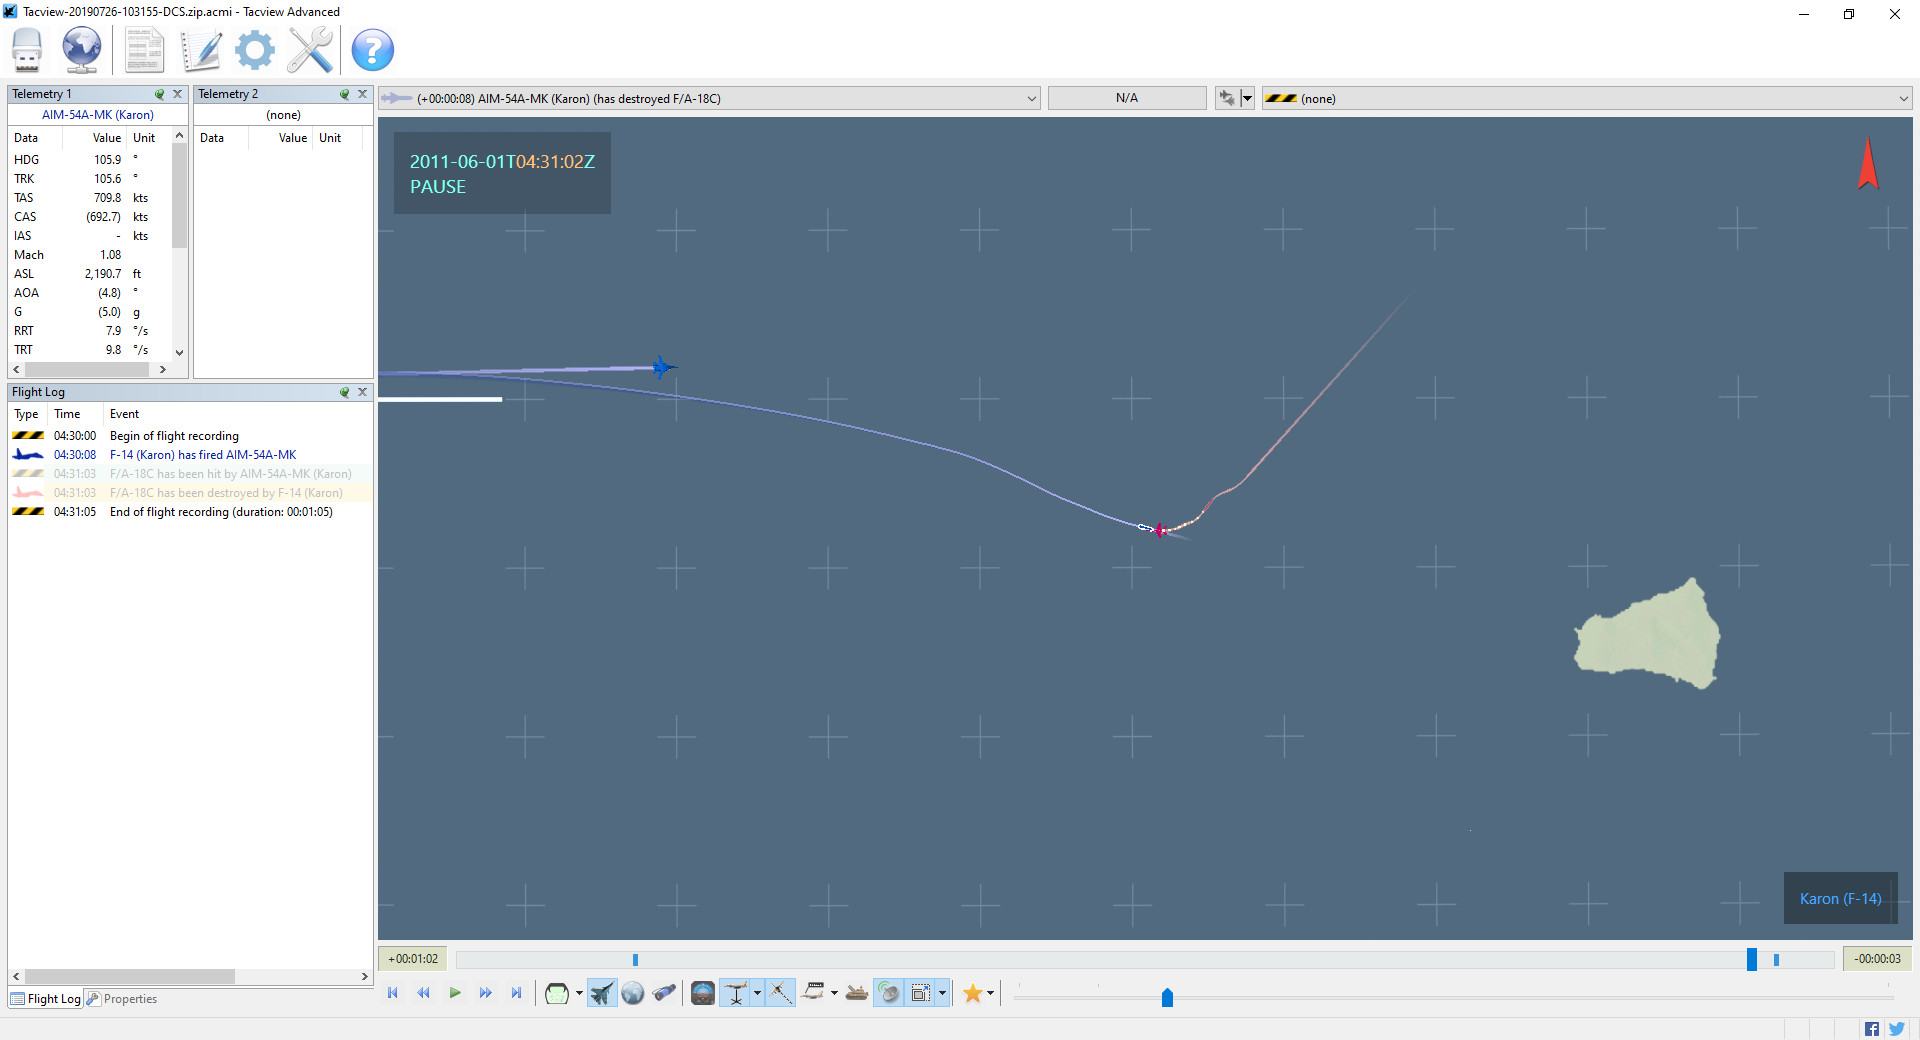1920x1040 pixels.
Task: Close the Telemetry 2 panel
Action: click(362, 94)
